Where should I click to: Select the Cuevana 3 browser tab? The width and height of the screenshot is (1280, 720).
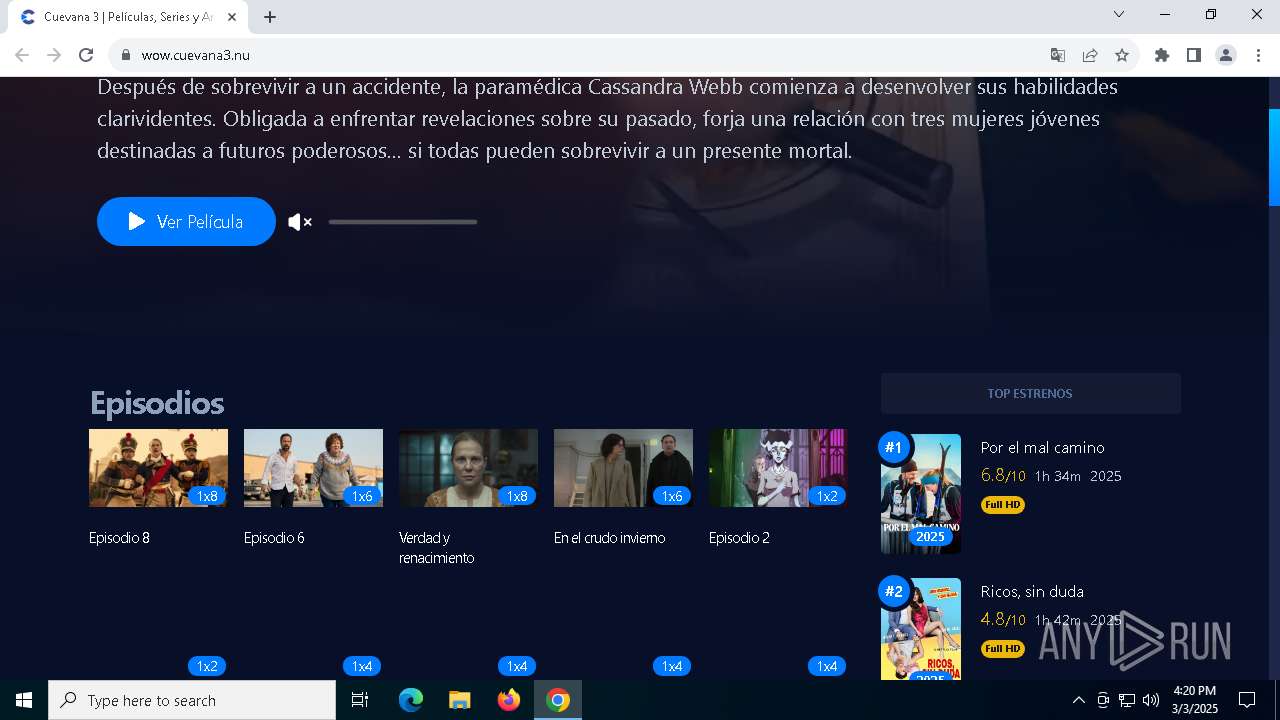(128, 17)
